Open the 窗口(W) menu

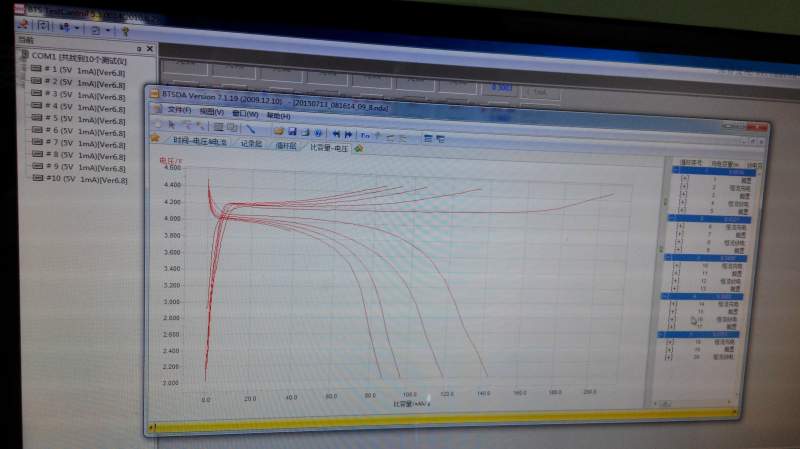[x=244, y=113]
